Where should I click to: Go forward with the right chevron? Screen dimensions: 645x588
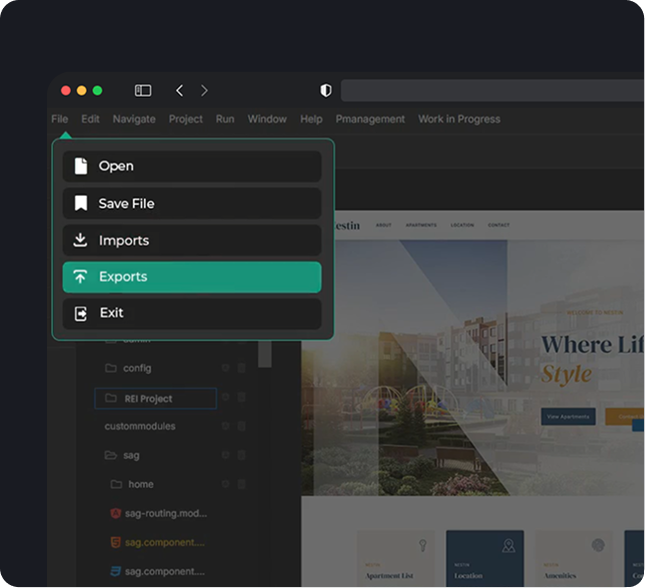204,91
